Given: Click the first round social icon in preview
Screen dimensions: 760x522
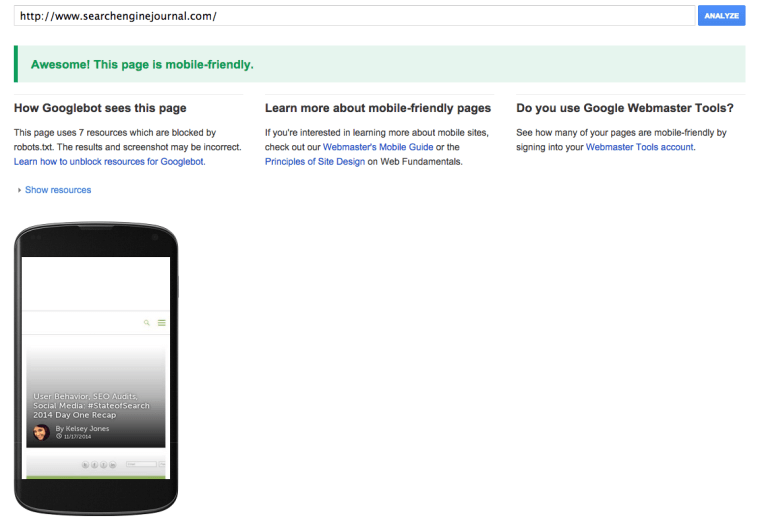Looking at the screenshot, I should coord(83,465).
